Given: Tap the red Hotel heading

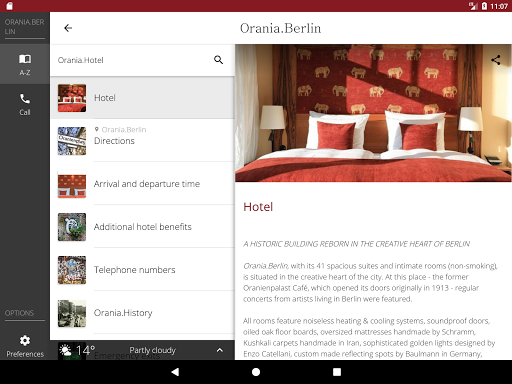Looking at the screenshot, I should click(258, 207).
